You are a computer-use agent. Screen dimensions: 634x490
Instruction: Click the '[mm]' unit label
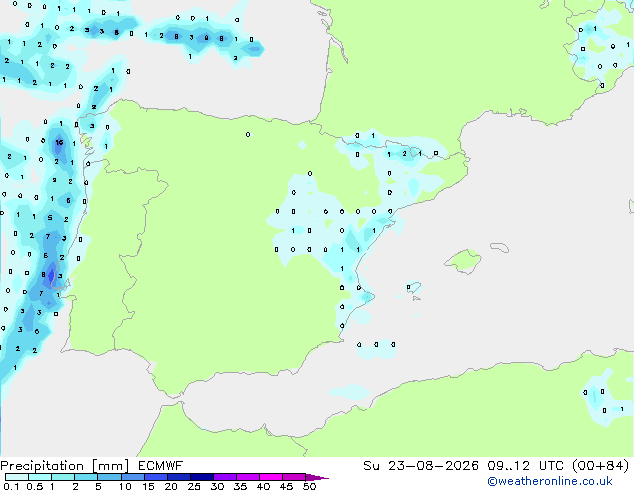(110, 466)
